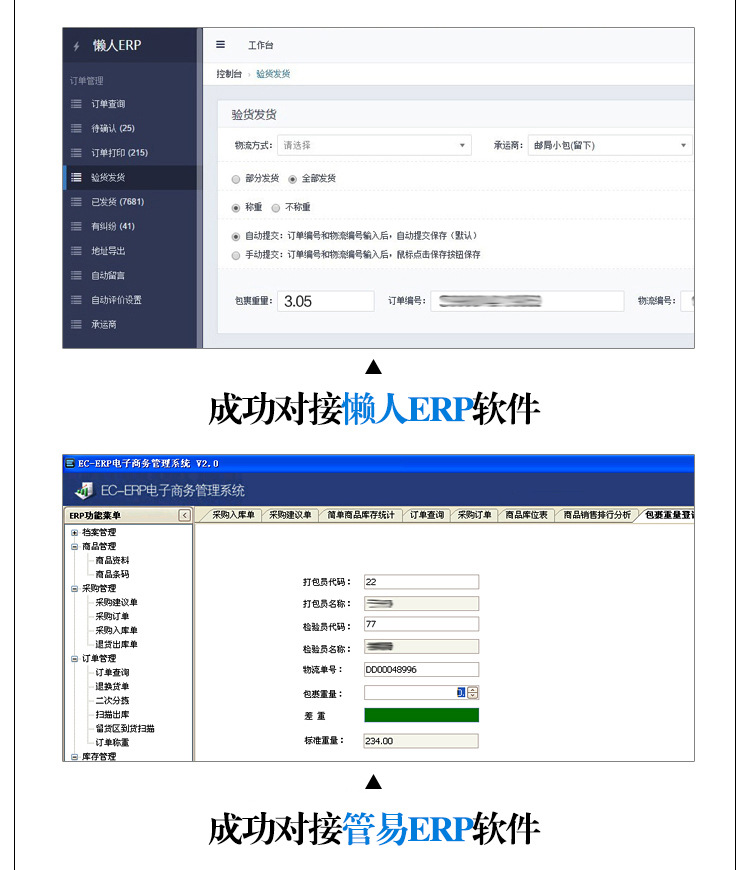The height and width of the screenshot is (870, 750).
Task: Select 商品资料 in the ERP tree
Action: coord(112,560)
